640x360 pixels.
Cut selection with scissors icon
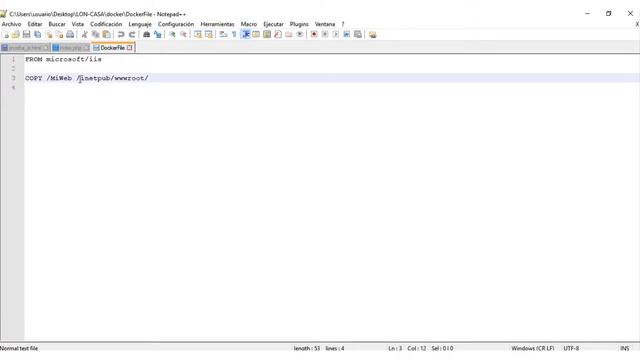point(84,35)
